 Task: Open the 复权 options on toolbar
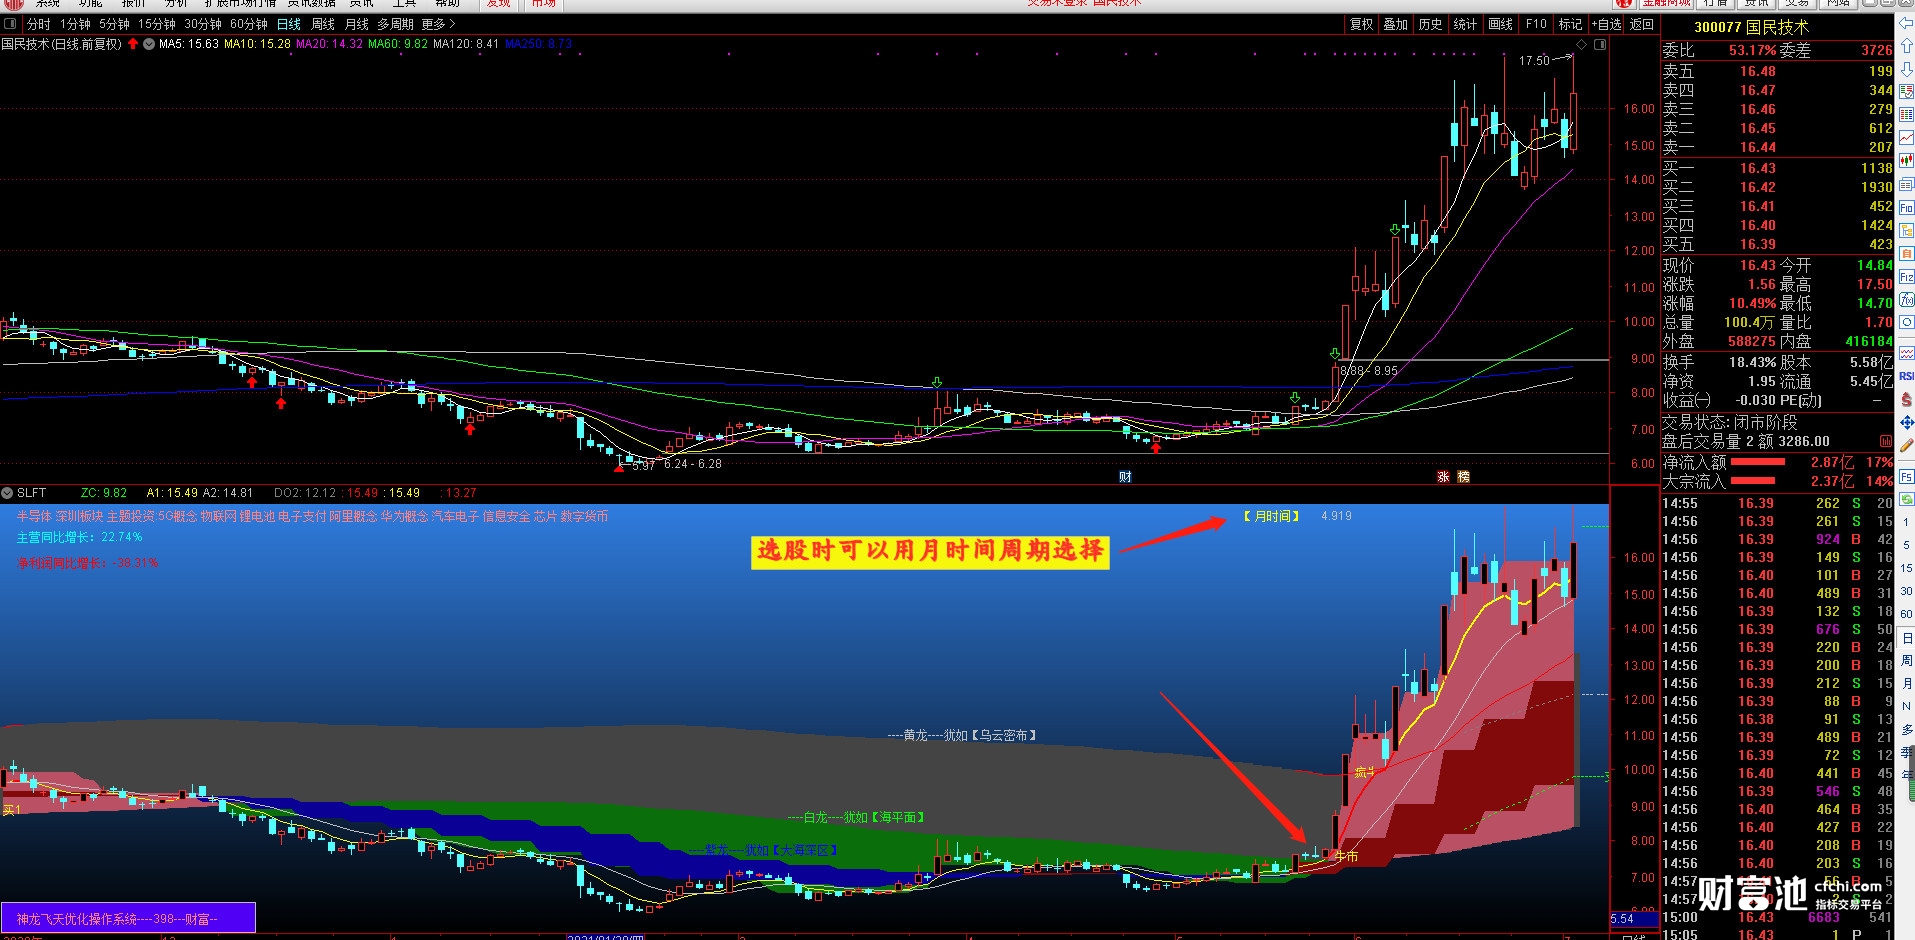coord(1361,24)
